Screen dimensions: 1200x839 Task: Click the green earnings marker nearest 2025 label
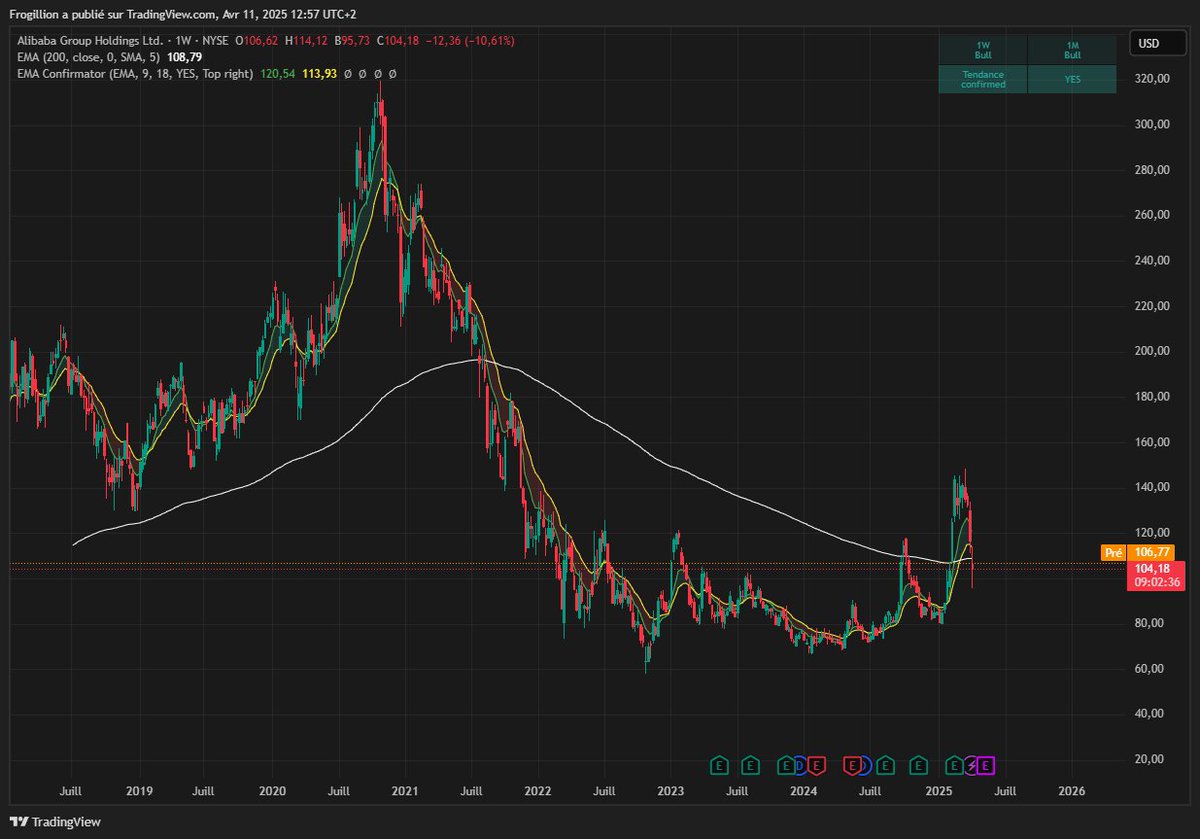point(954,765)
